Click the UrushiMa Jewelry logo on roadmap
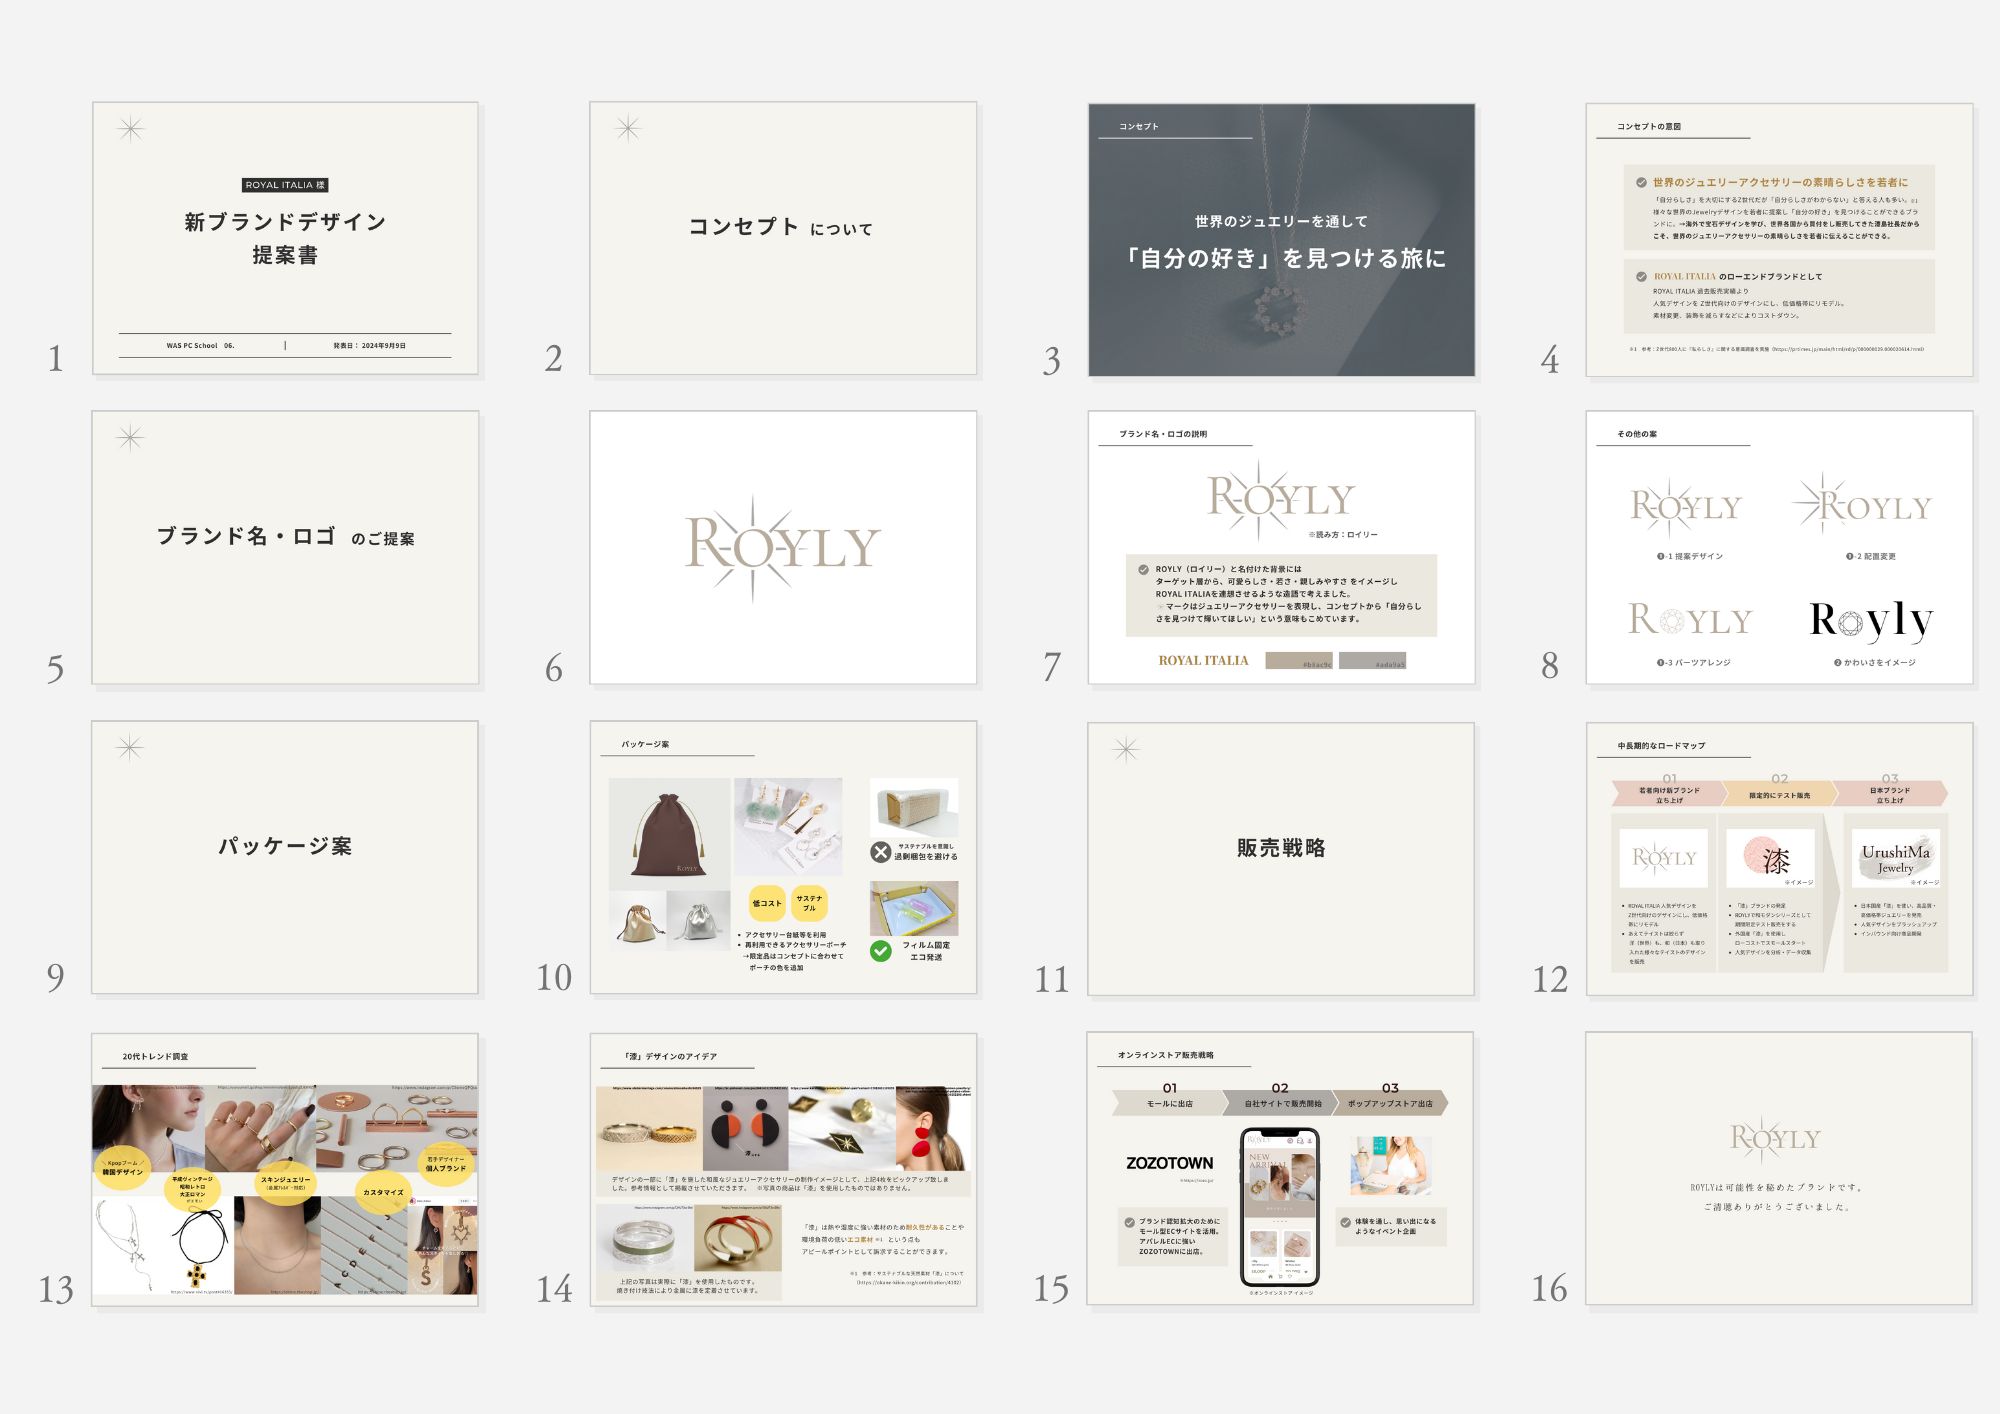The width and height of the screenshot is (2000, 1414). pyautogui.click(x=1895, y=858)
